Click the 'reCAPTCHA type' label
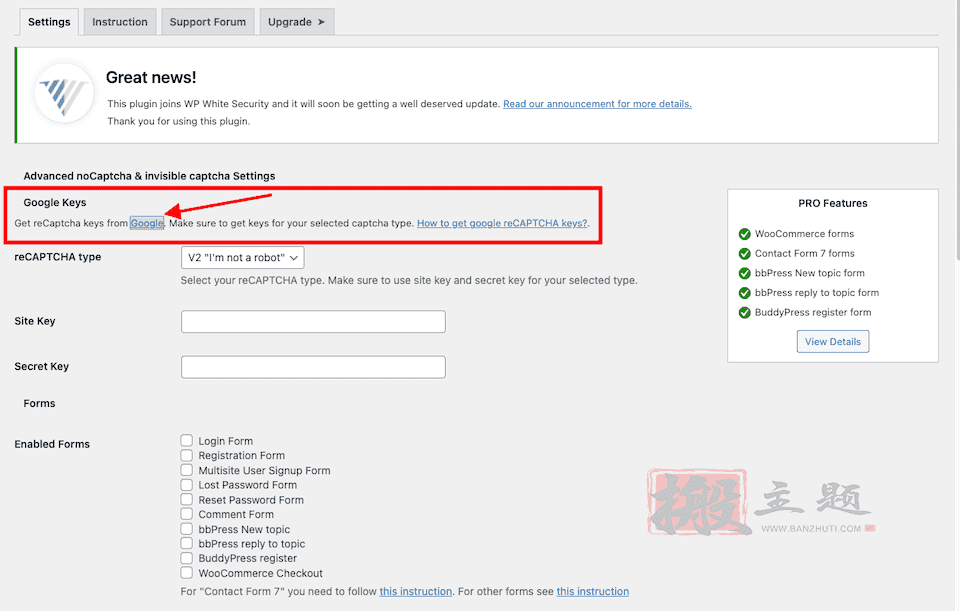Viewport: 960px width, 611px height. pos(58,257)
